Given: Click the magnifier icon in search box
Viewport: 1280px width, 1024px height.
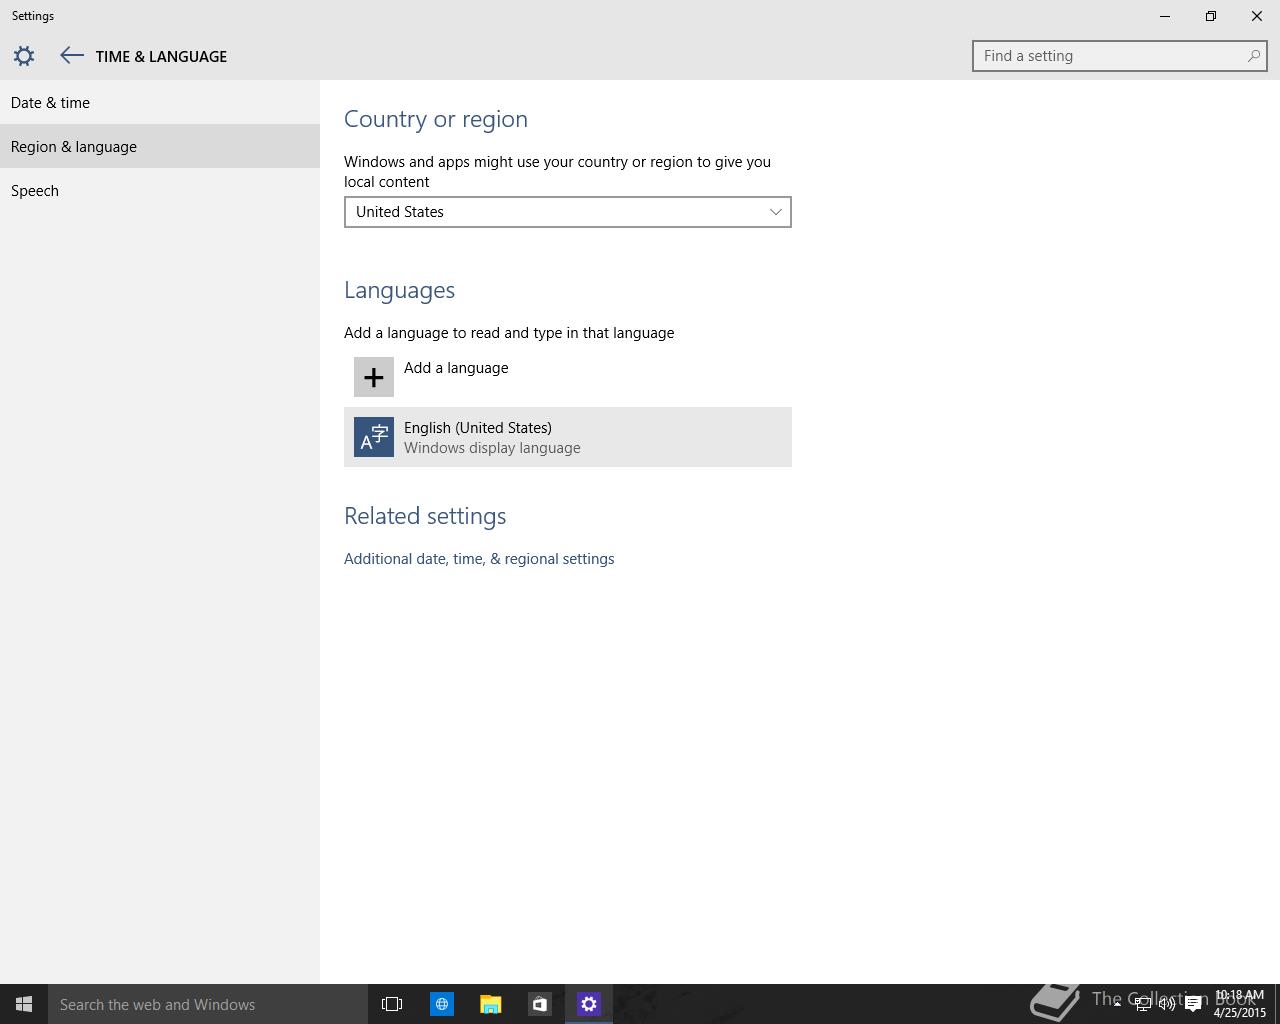Looking at the screenshot, I should point(1253,56).
